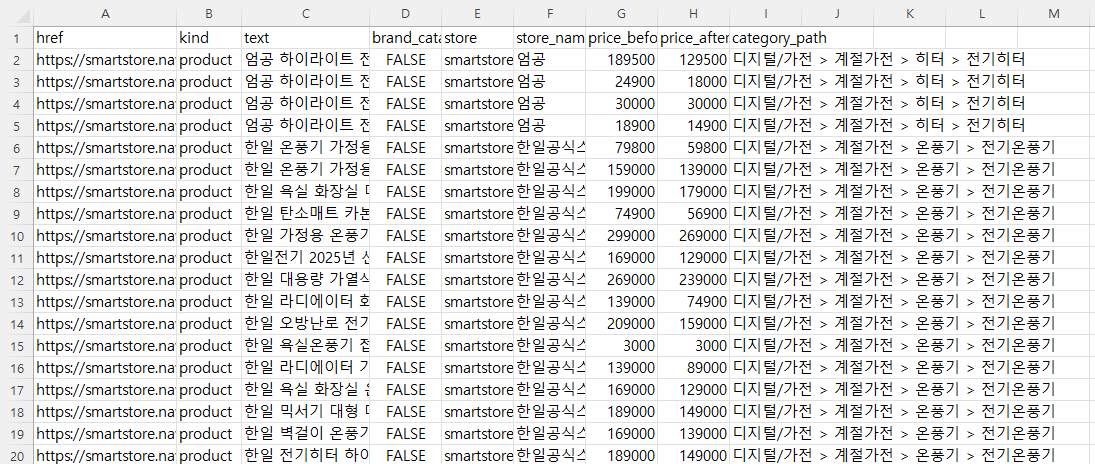Viewport: 1095px width, 464px height.
Task: Click the 'kind' header cell
Action: 210,37
